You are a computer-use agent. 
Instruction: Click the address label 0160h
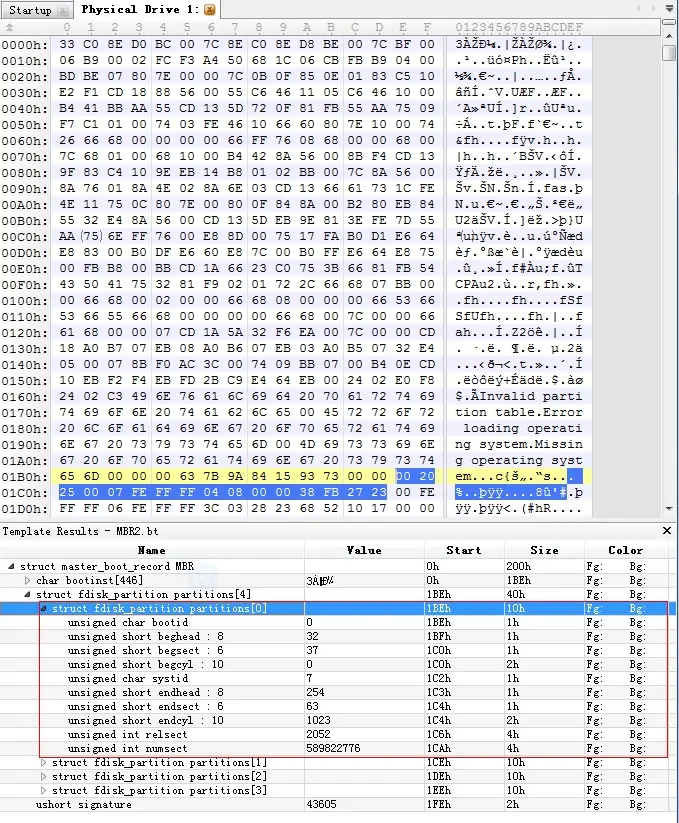point(24,397)
